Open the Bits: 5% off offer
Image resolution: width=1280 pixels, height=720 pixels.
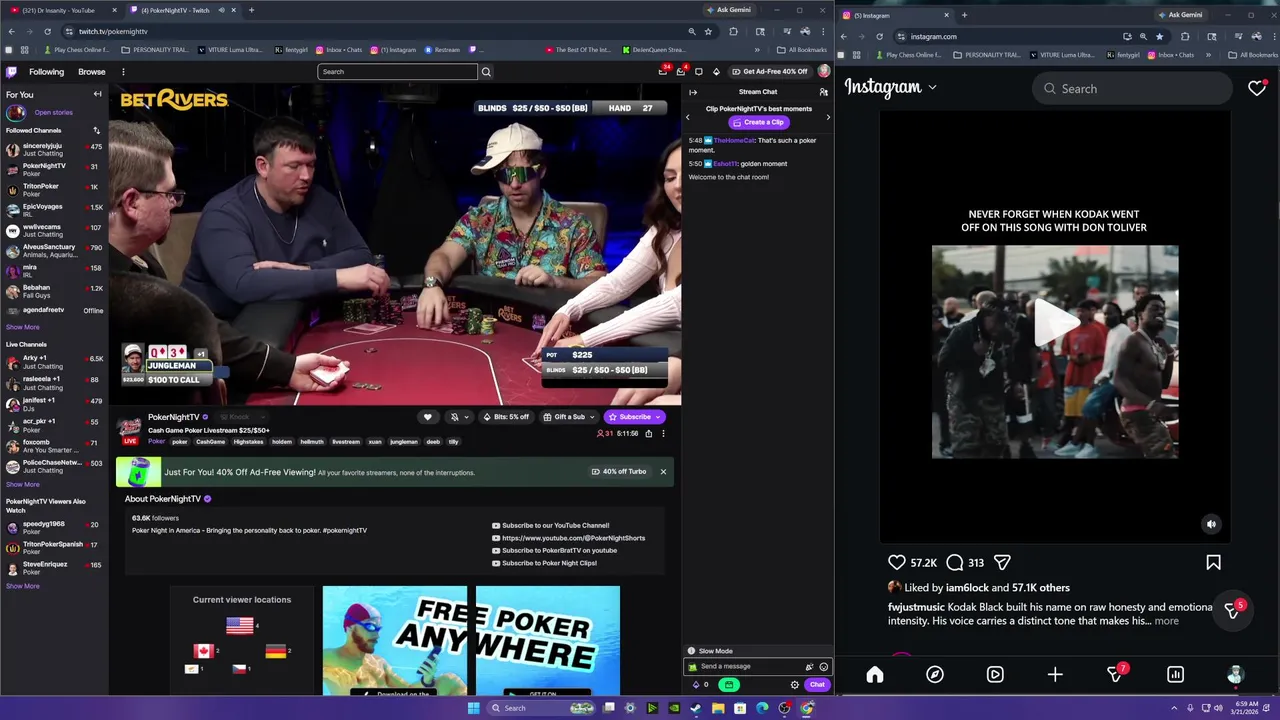(506, 417)
